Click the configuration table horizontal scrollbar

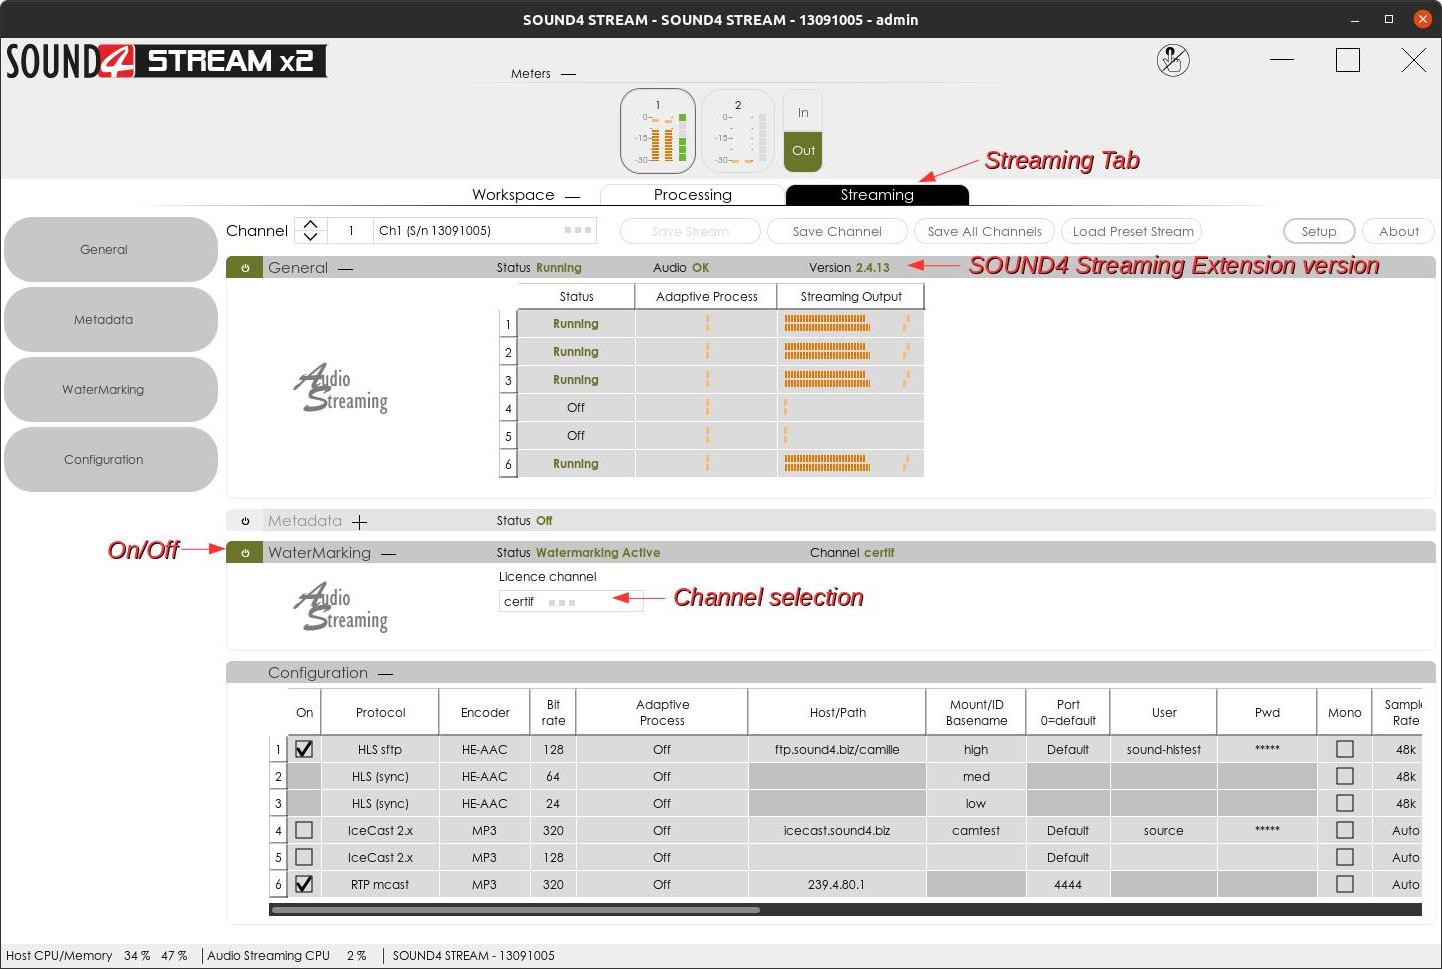[x=516, y=910]
